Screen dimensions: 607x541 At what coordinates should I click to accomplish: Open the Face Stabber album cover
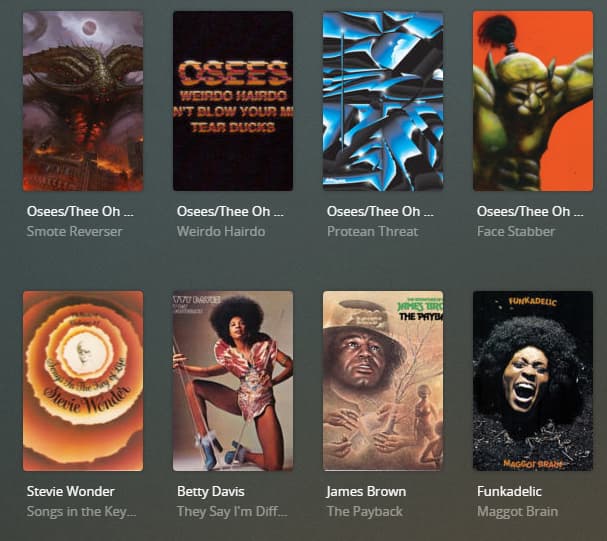coord(533,101)
